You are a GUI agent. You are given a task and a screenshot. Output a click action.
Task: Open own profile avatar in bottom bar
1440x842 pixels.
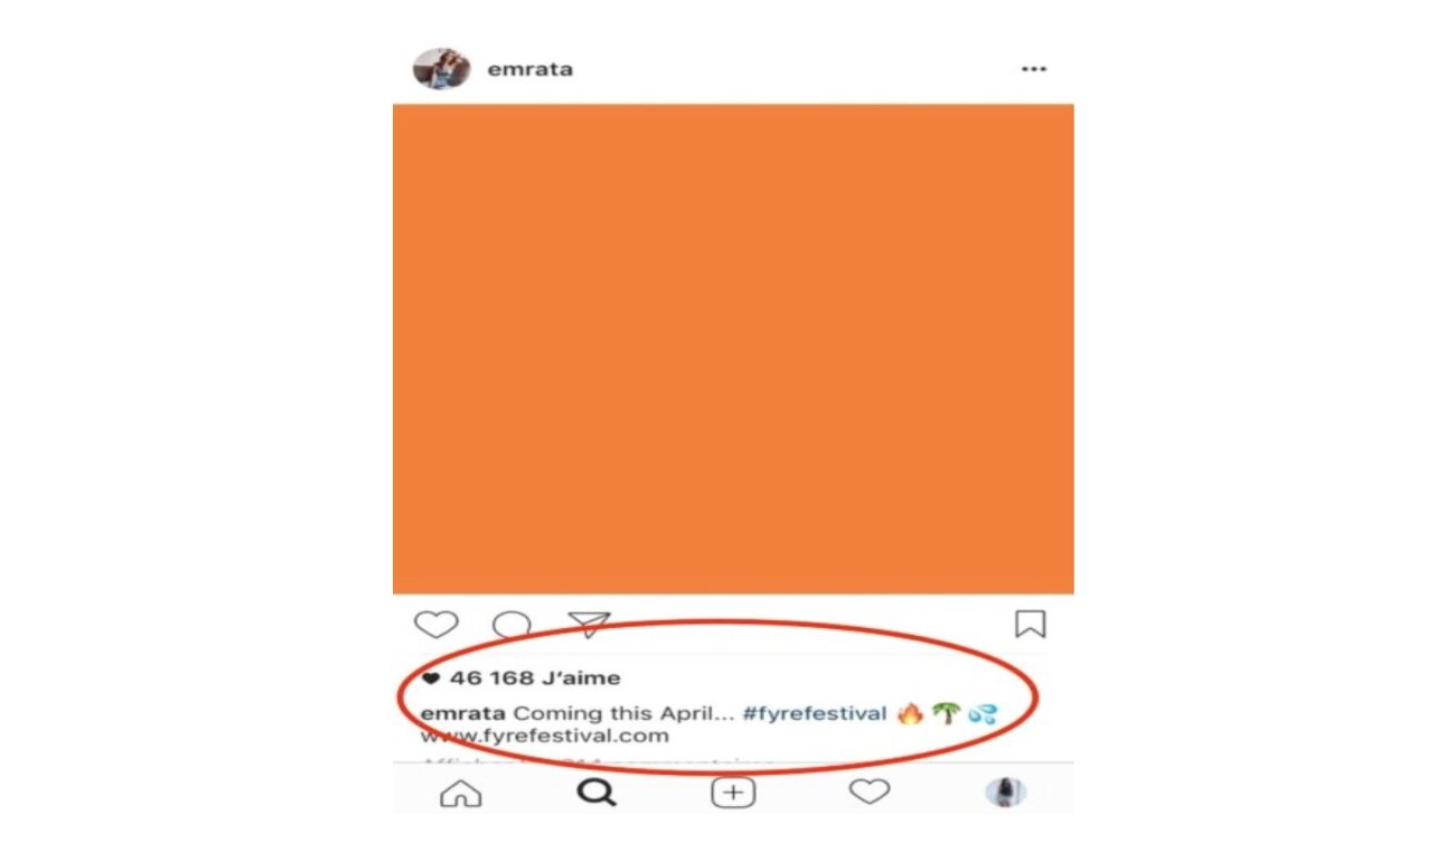(x=1006, y=793)
